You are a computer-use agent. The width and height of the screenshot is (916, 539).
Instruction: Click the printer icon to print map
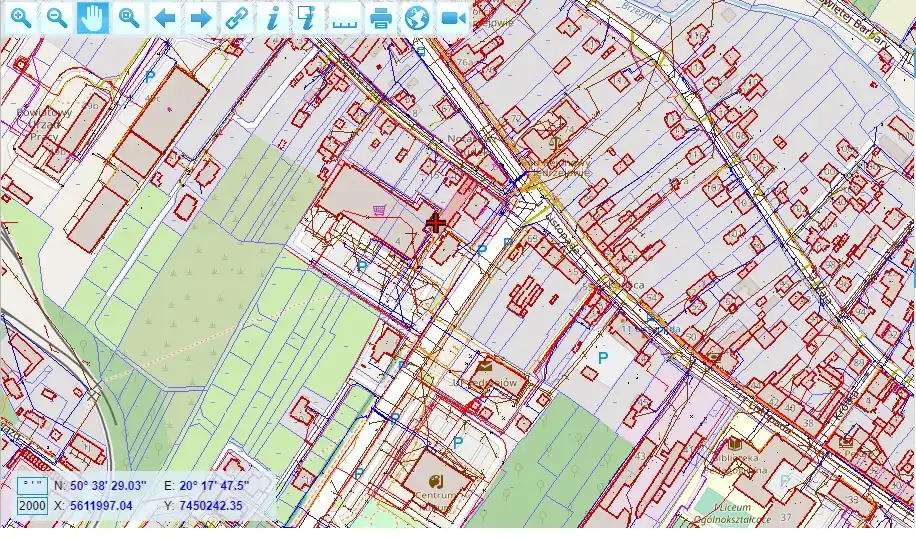380,18
